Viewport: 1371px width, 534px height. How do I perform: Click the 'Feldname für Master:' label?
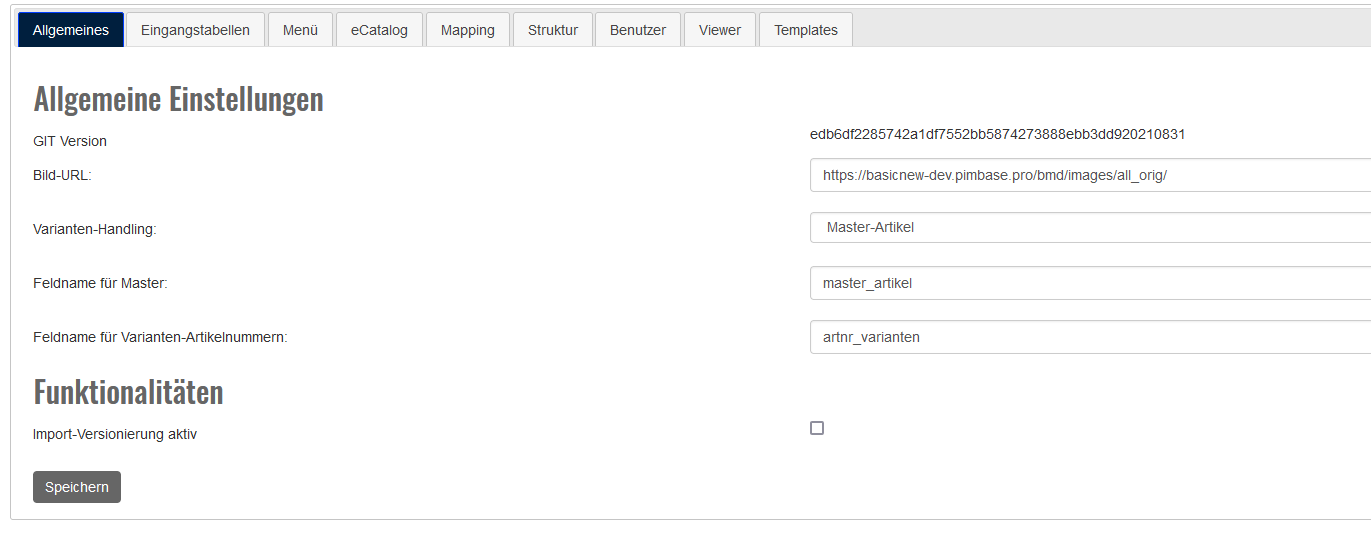coord(100,283)
